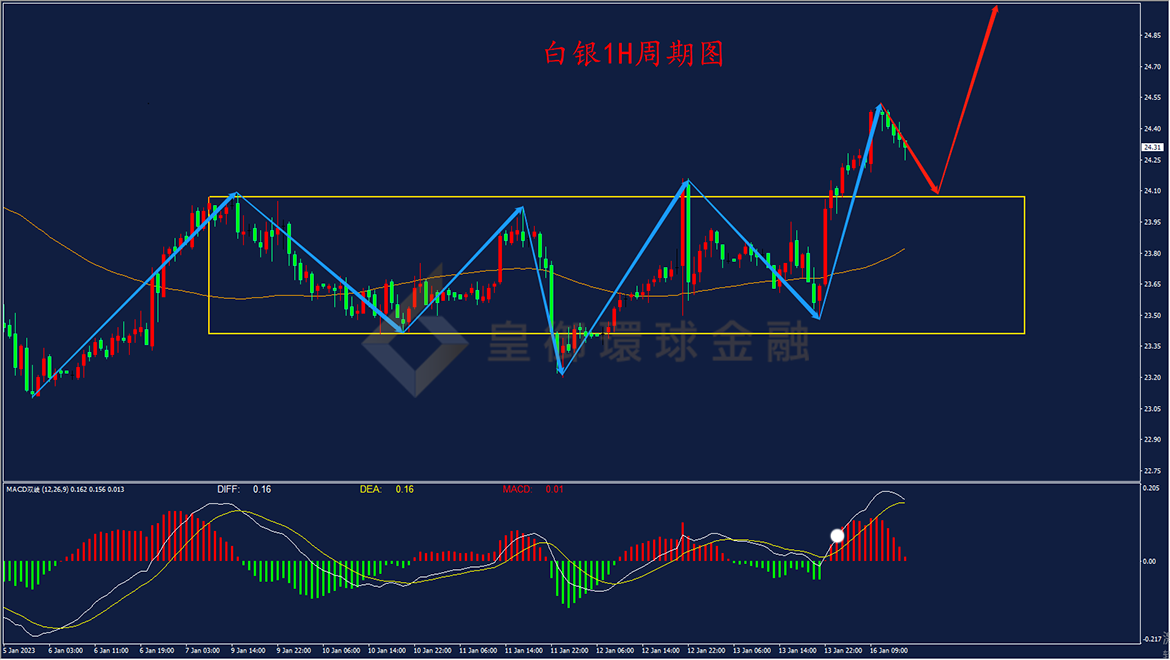This screenshot has width=1170, height=660.
Task: Select the 9 Jan 14:00 time label
Action: click(x=248, y=650)
